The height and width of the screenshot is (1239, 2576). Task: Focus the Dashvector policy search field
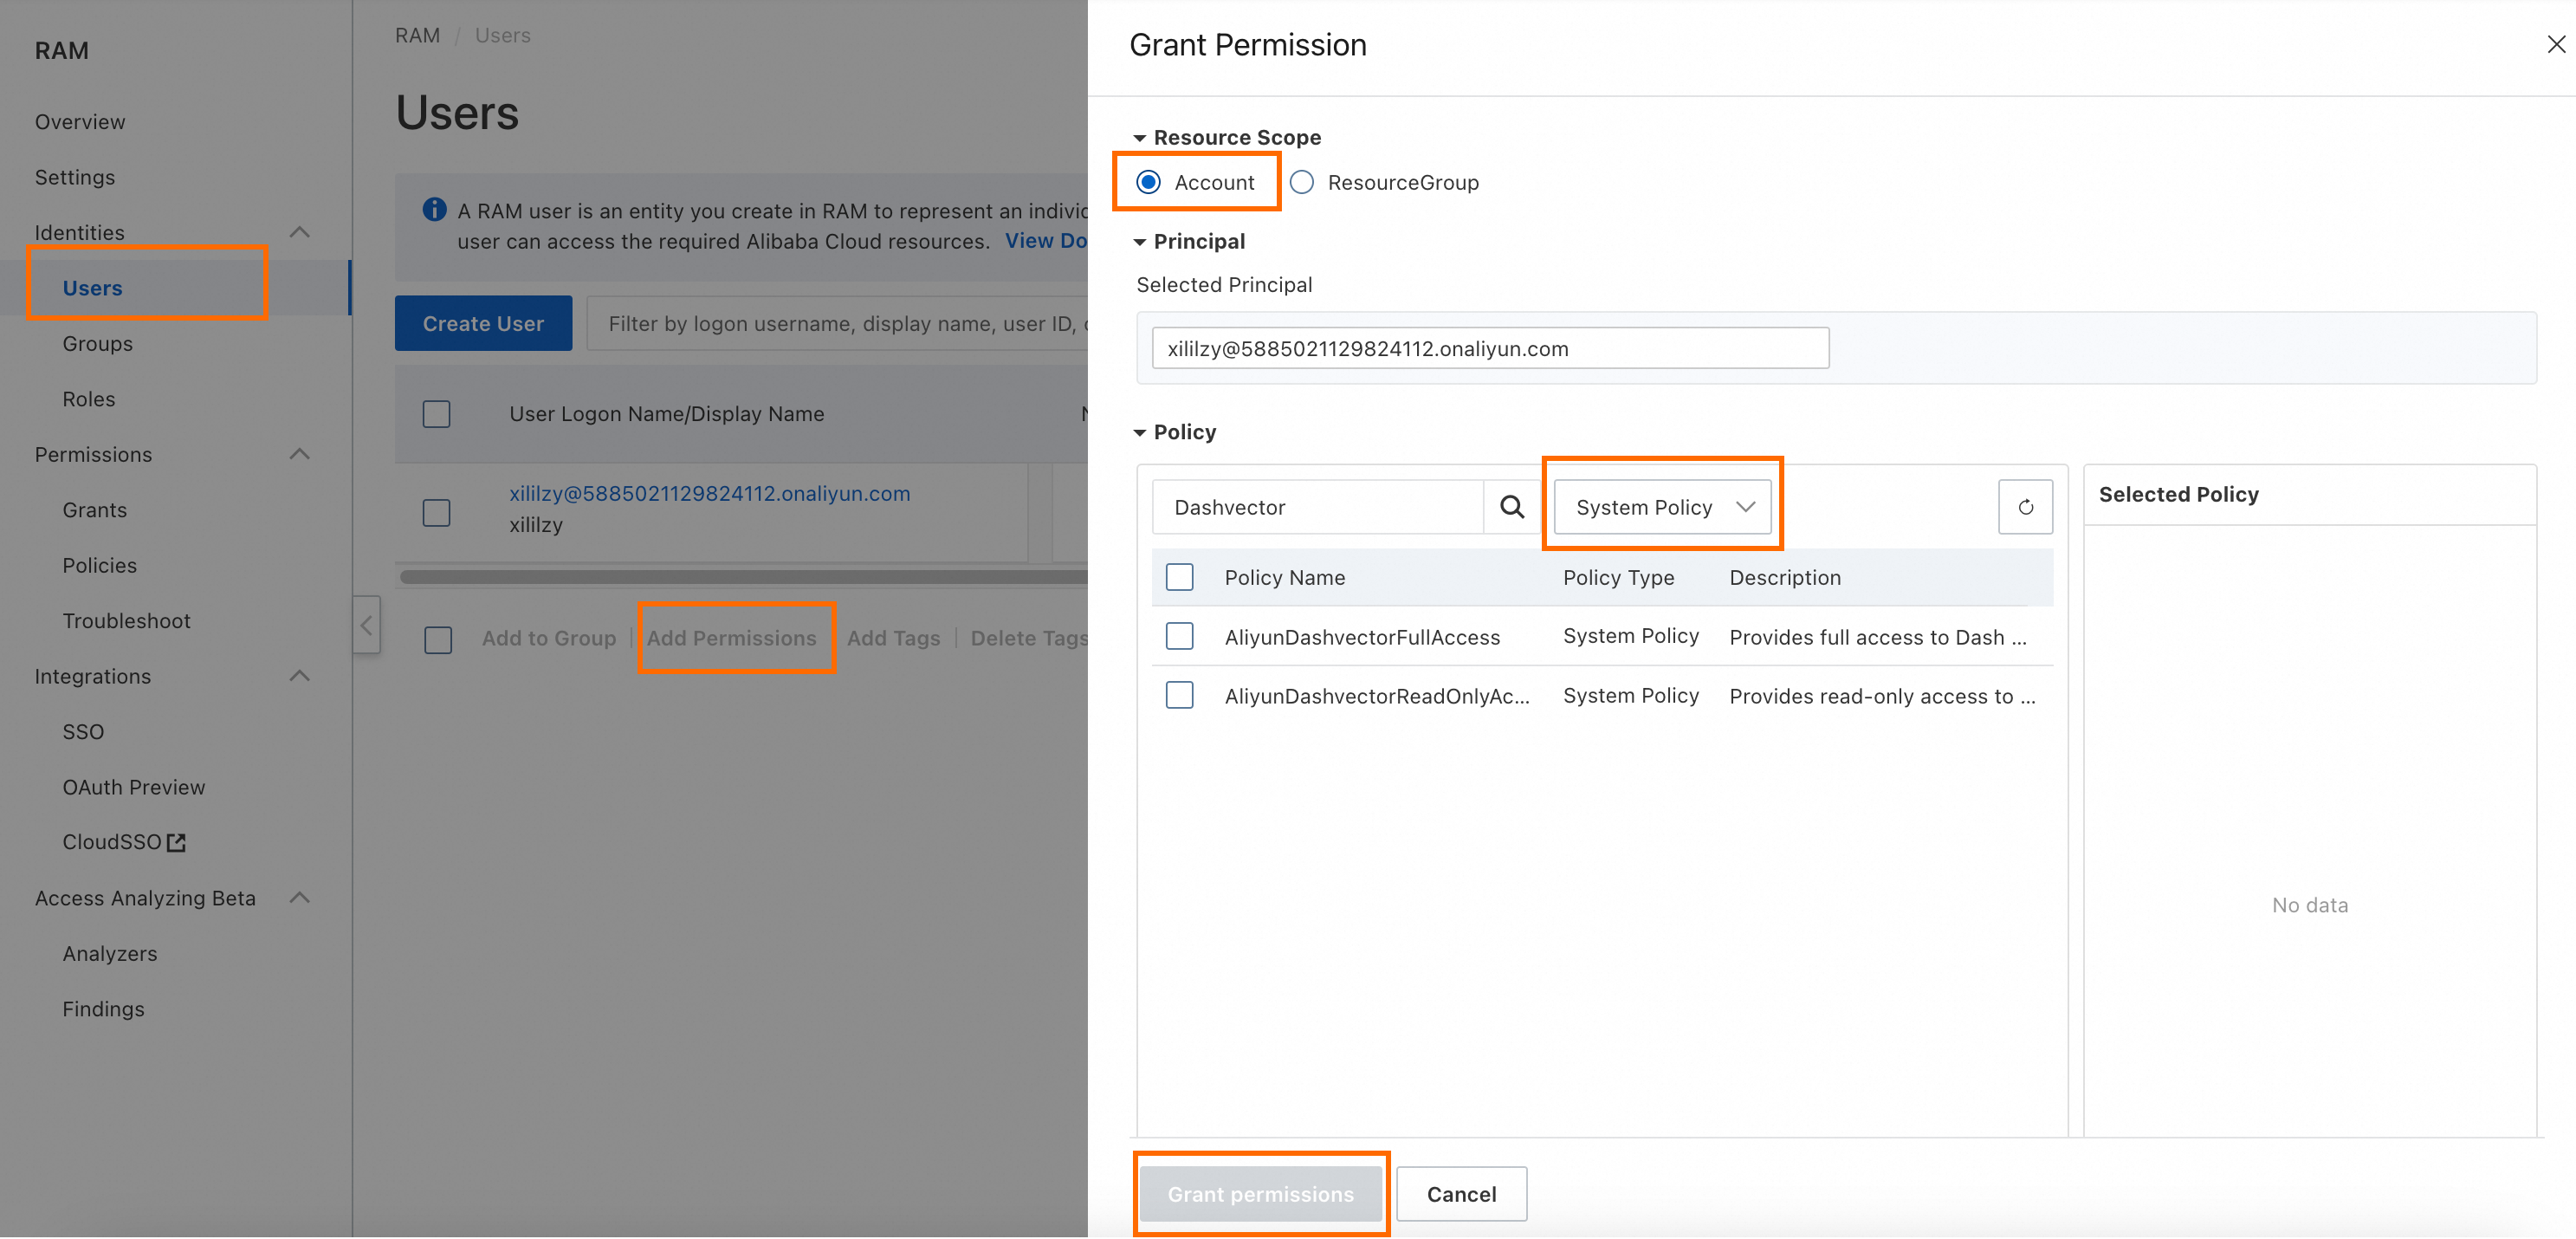coord(1318,507)
